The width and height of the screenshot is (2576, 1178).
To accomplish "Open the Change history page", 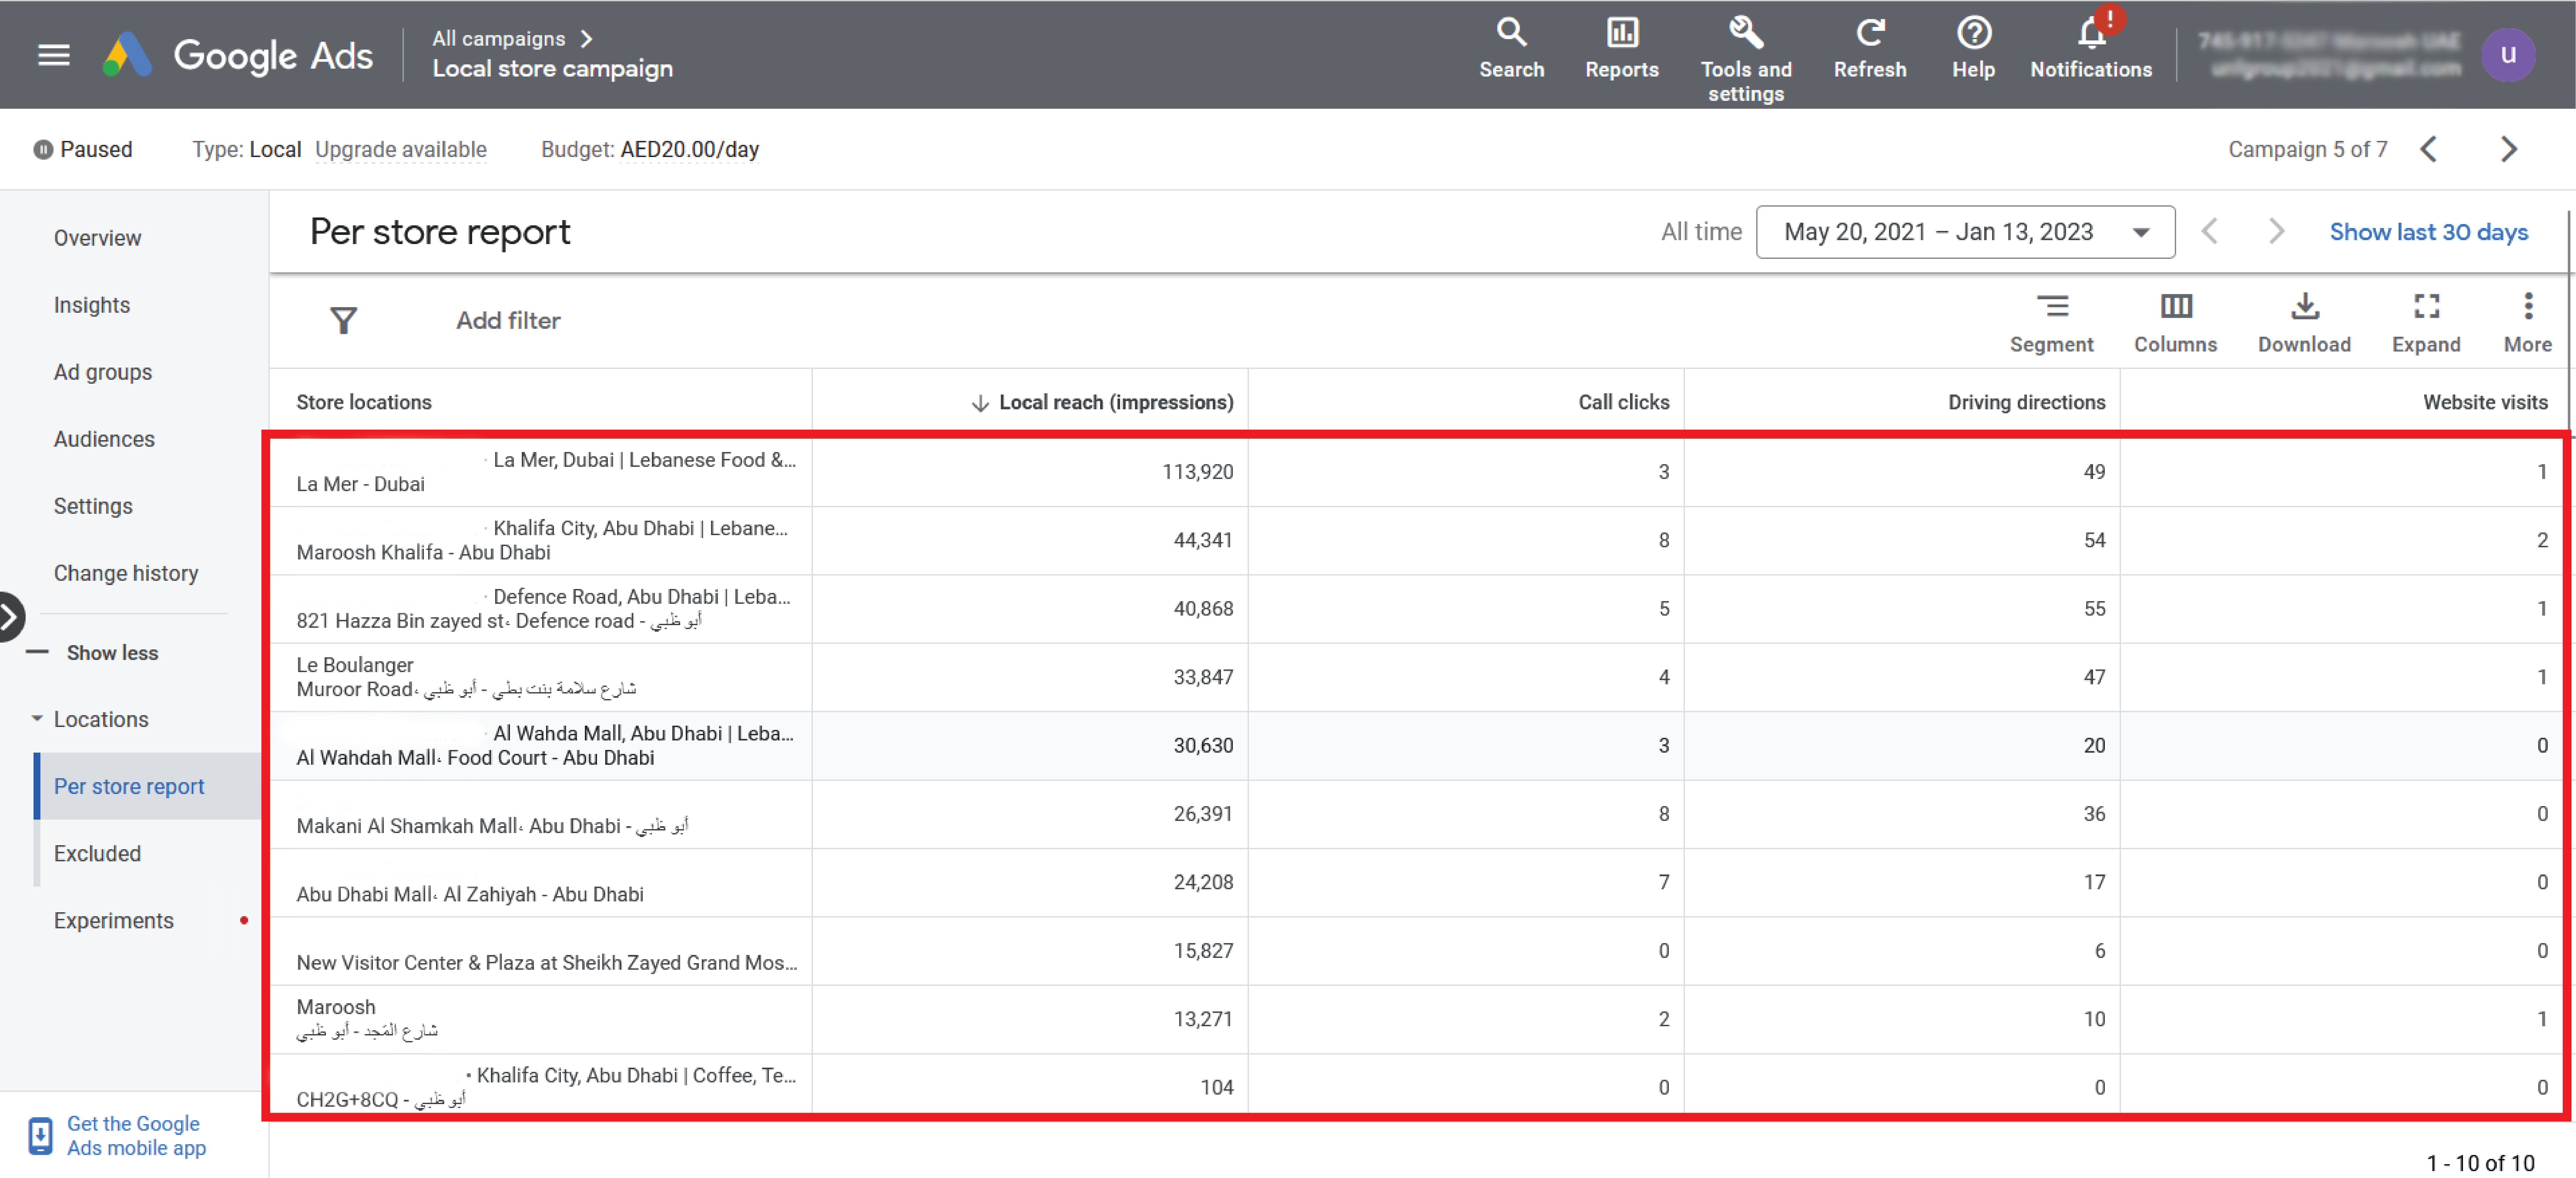I will point(126,573).
